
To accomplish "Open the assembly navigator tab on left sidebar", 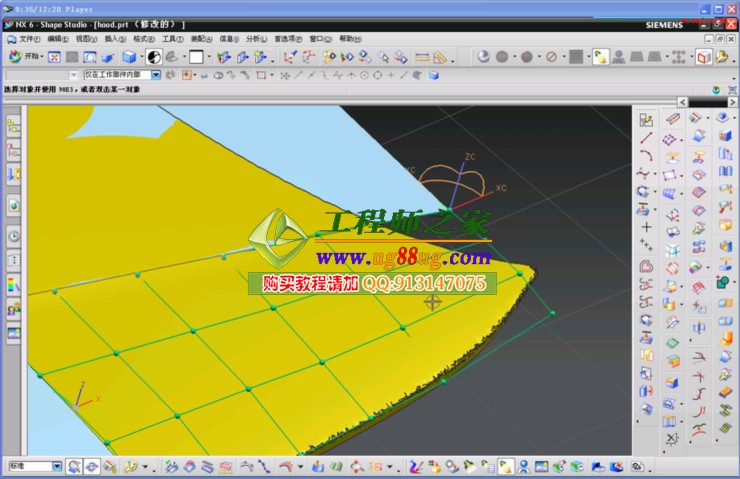I will tap(14, 126).
